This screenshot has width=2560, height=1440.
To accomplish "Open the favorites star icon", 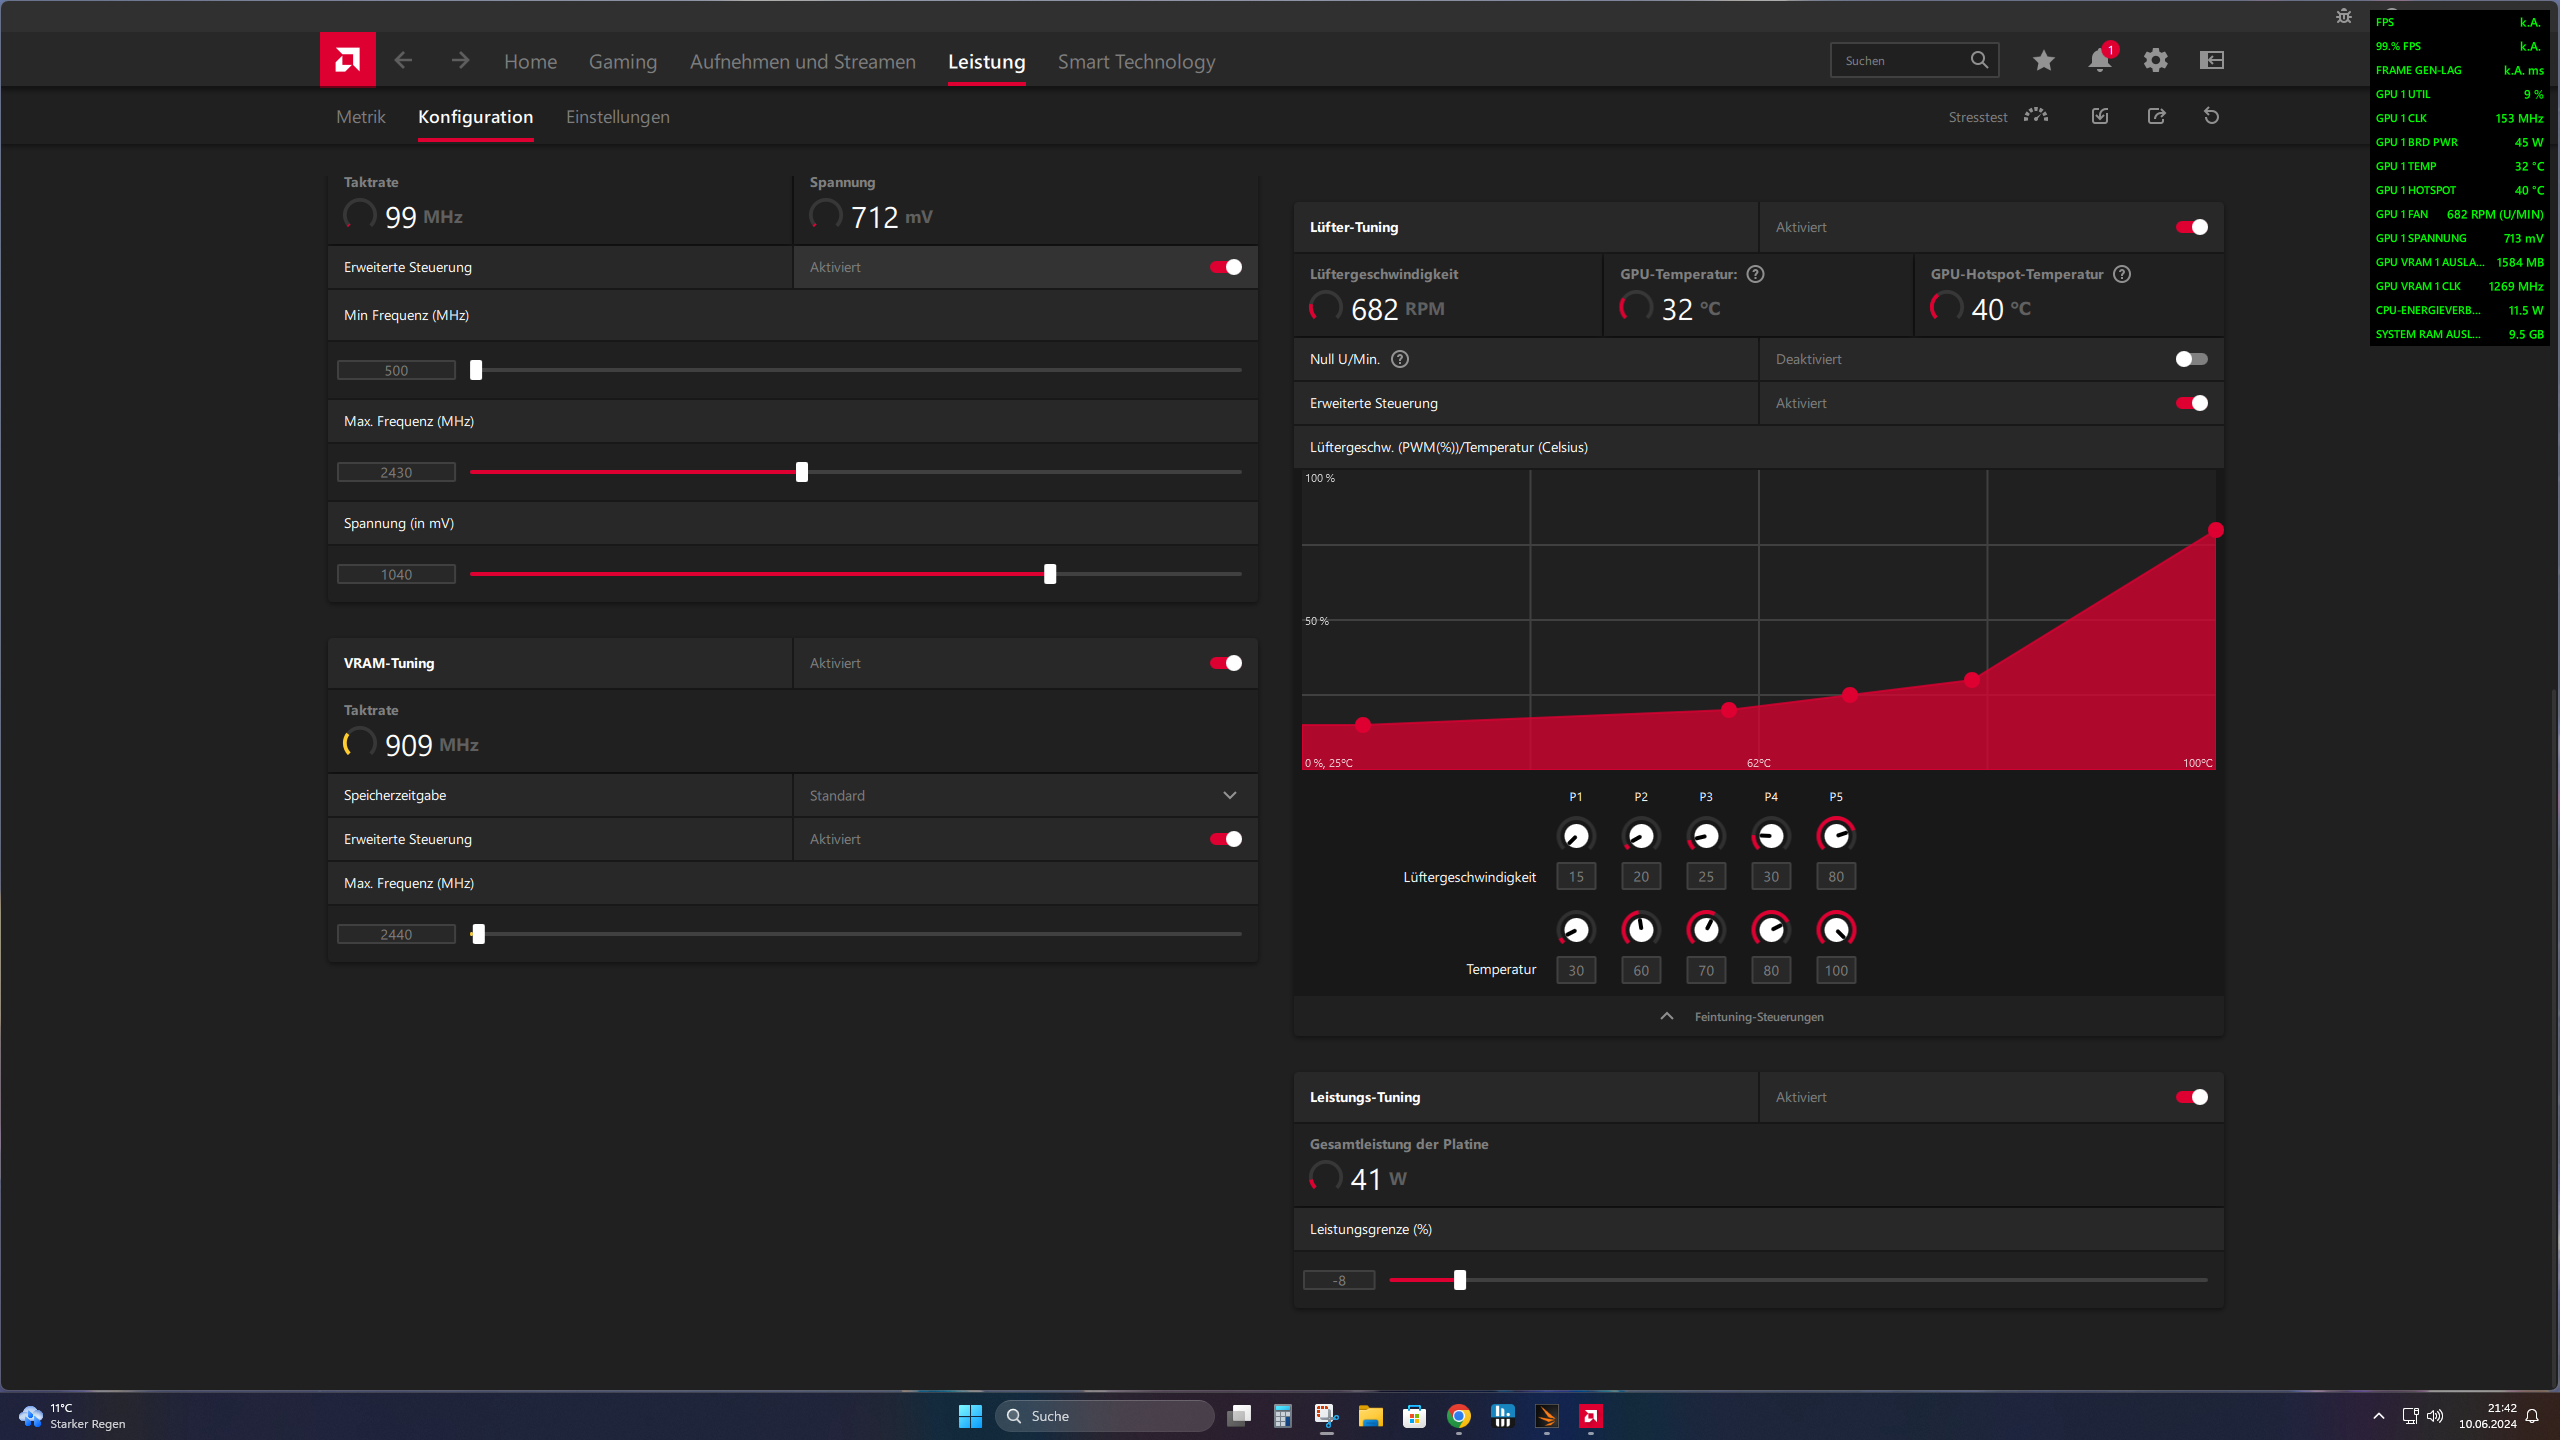I will coord(2043,60).
